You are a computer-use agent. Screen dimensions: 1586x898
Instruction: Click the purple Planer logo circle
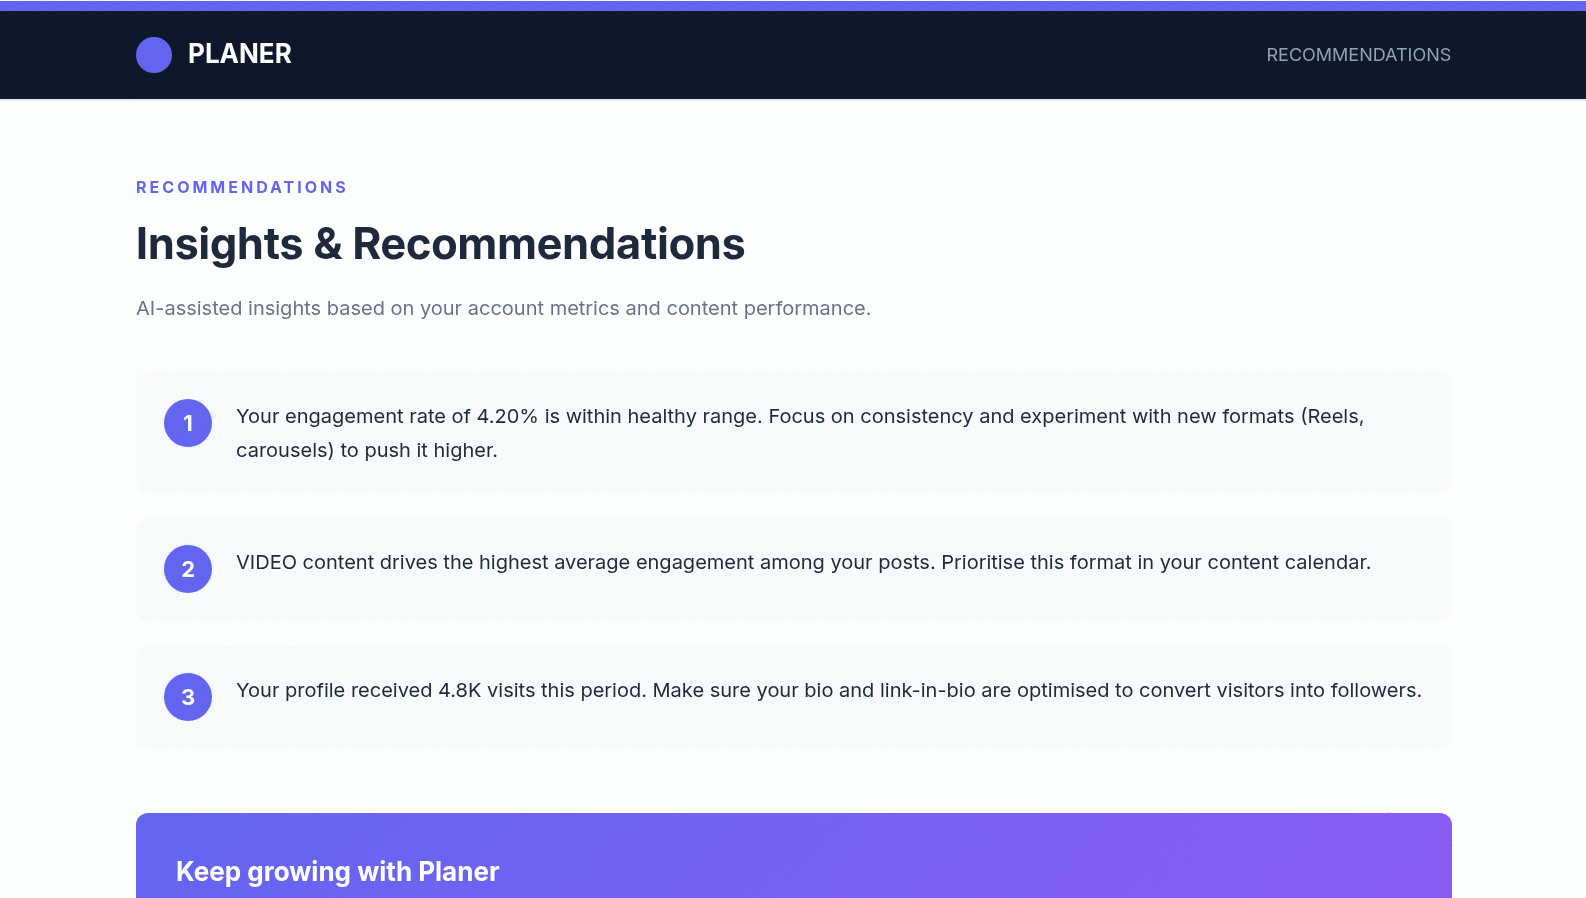coord(154,55)
